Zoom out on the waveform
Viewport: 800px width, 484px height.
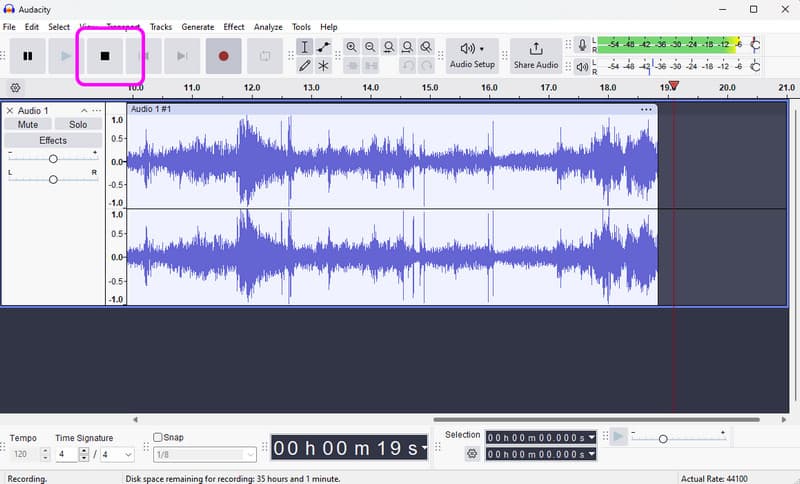click(370, 47)
